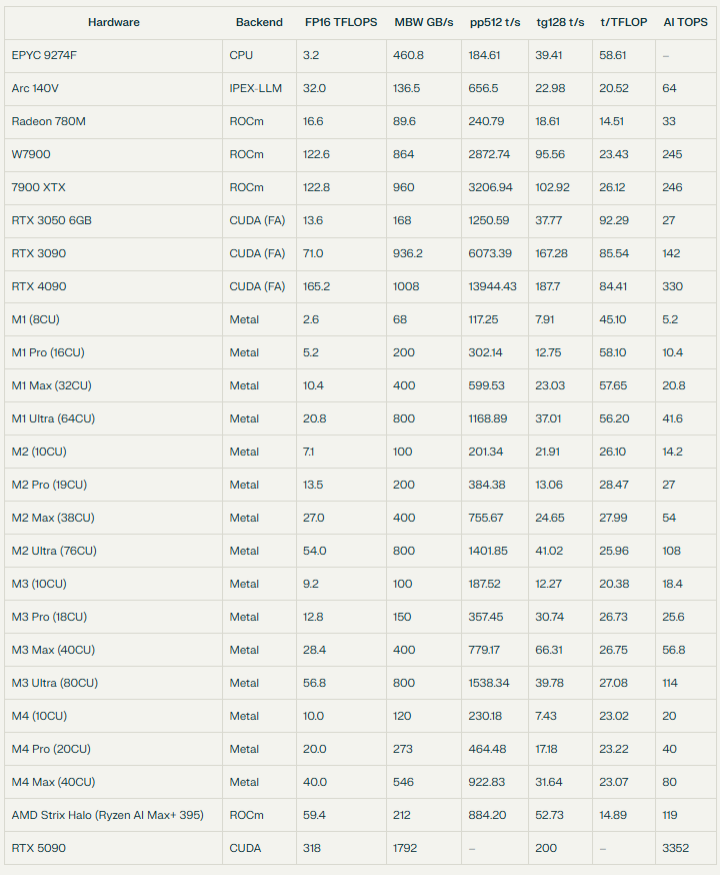Click the Backend column header

[x=259, y=22]
